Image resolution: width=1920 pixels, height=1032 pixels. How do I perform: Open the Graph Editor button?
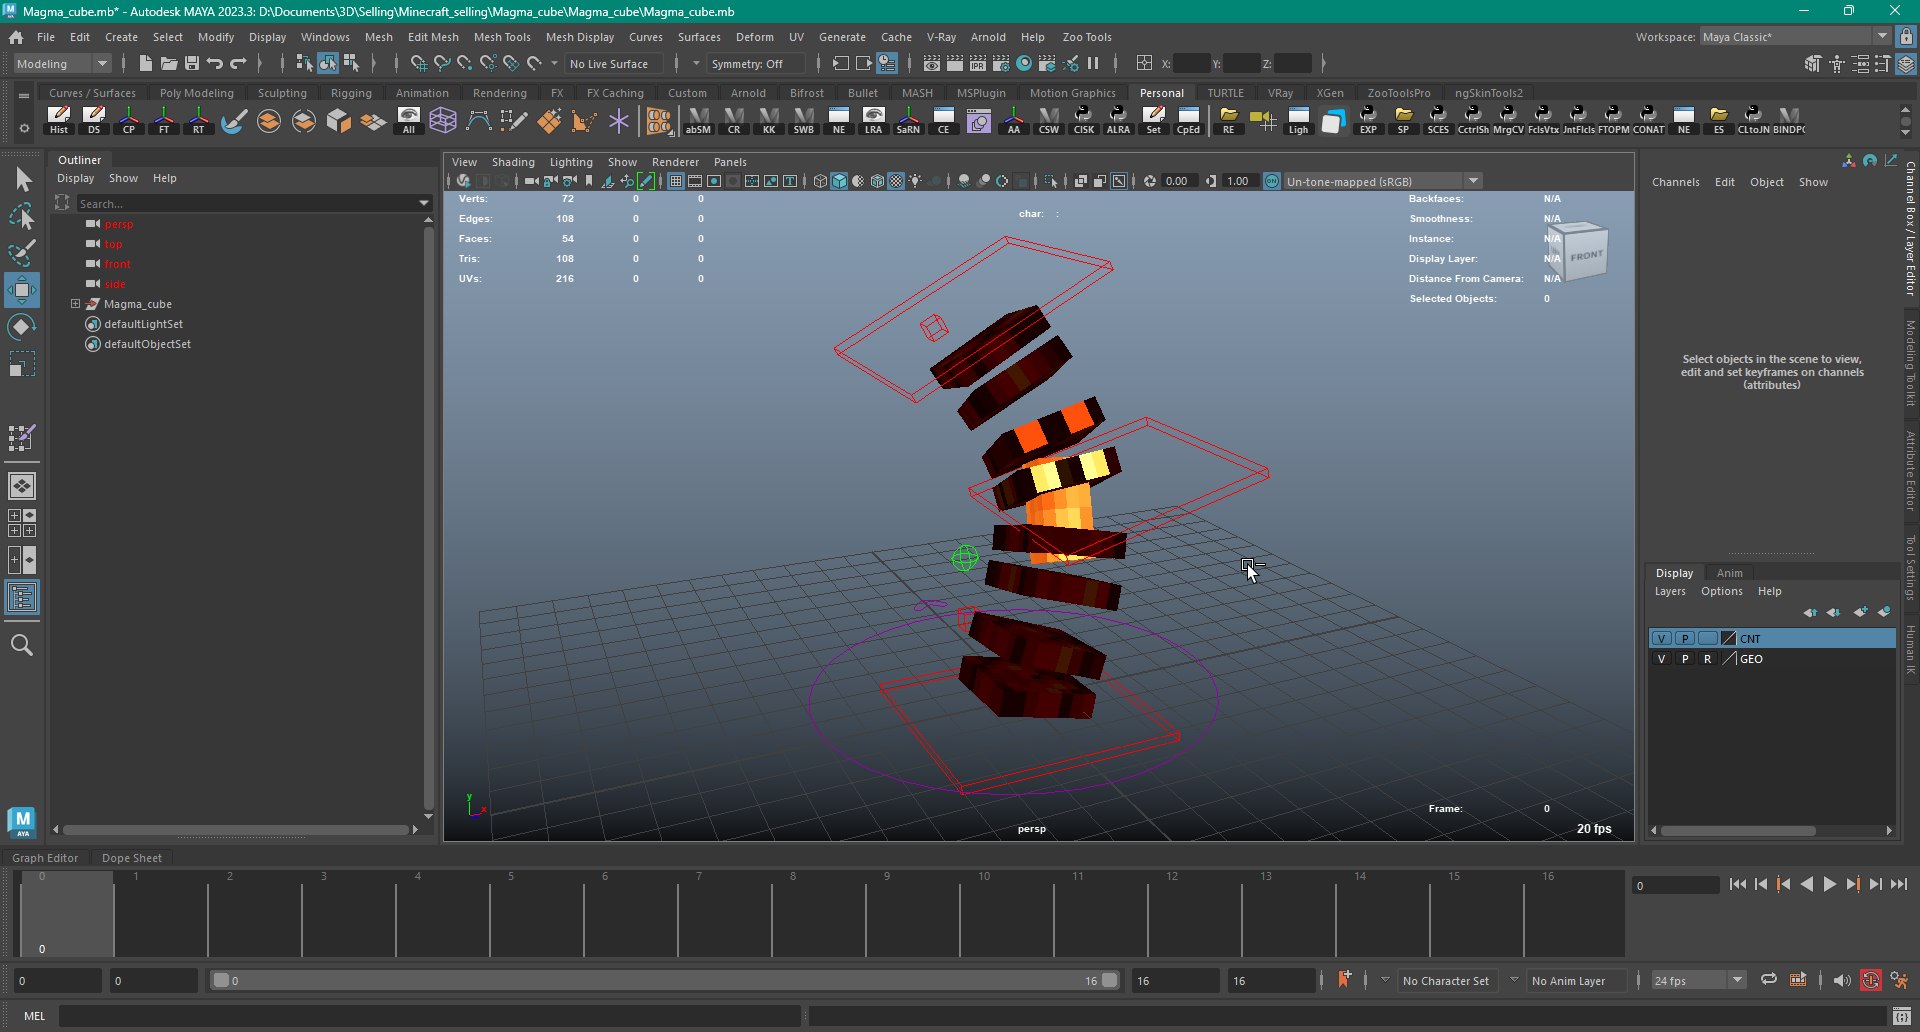coord(45,858)
